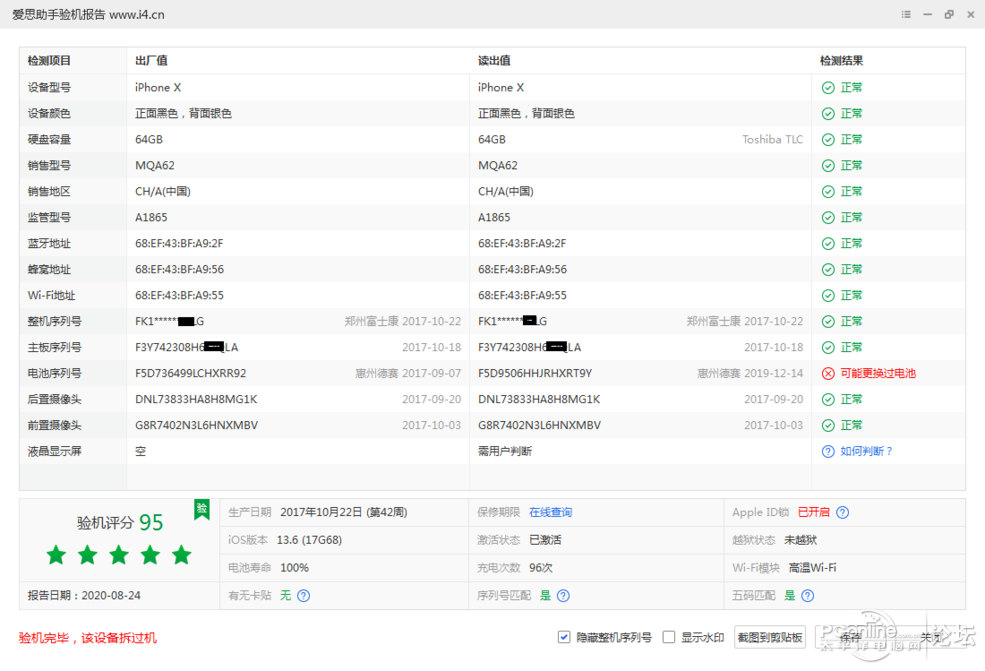Click the green check icon for 销售地区
The width and height of the screenshot is (985, 671).
[x=828, y=192]
